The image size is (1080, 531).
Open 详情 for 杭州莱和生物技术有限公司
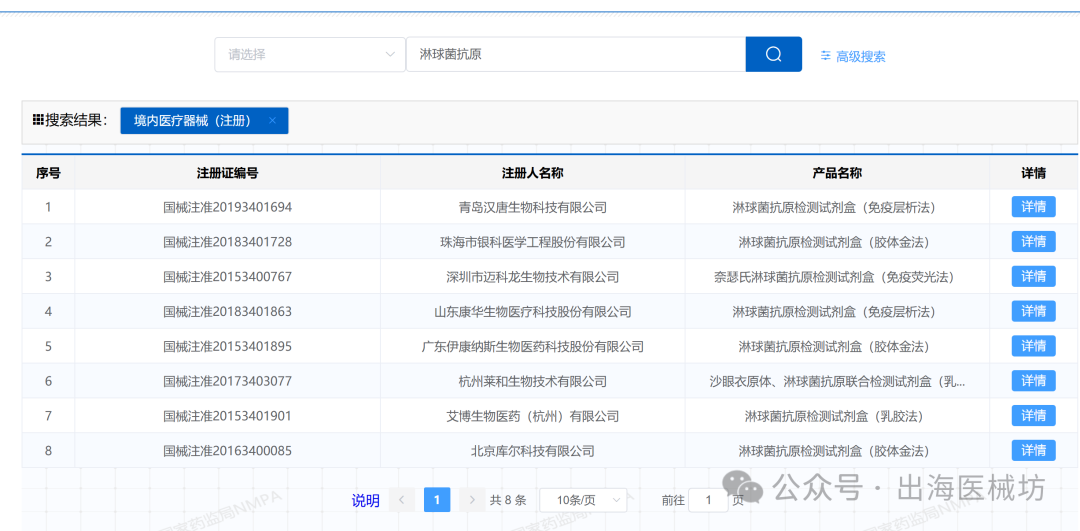(x=1033, y=381)
